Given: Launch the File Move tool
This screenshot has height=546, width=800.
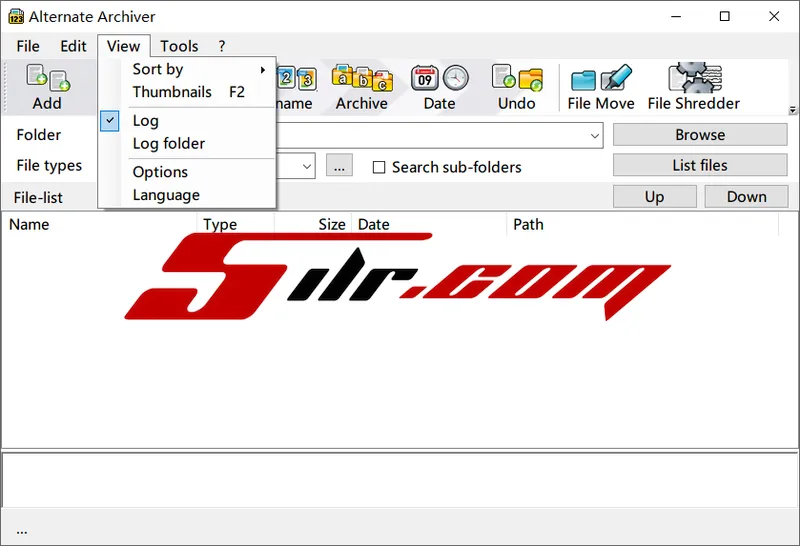Looking at the screenshot, I should pos(601,87).
